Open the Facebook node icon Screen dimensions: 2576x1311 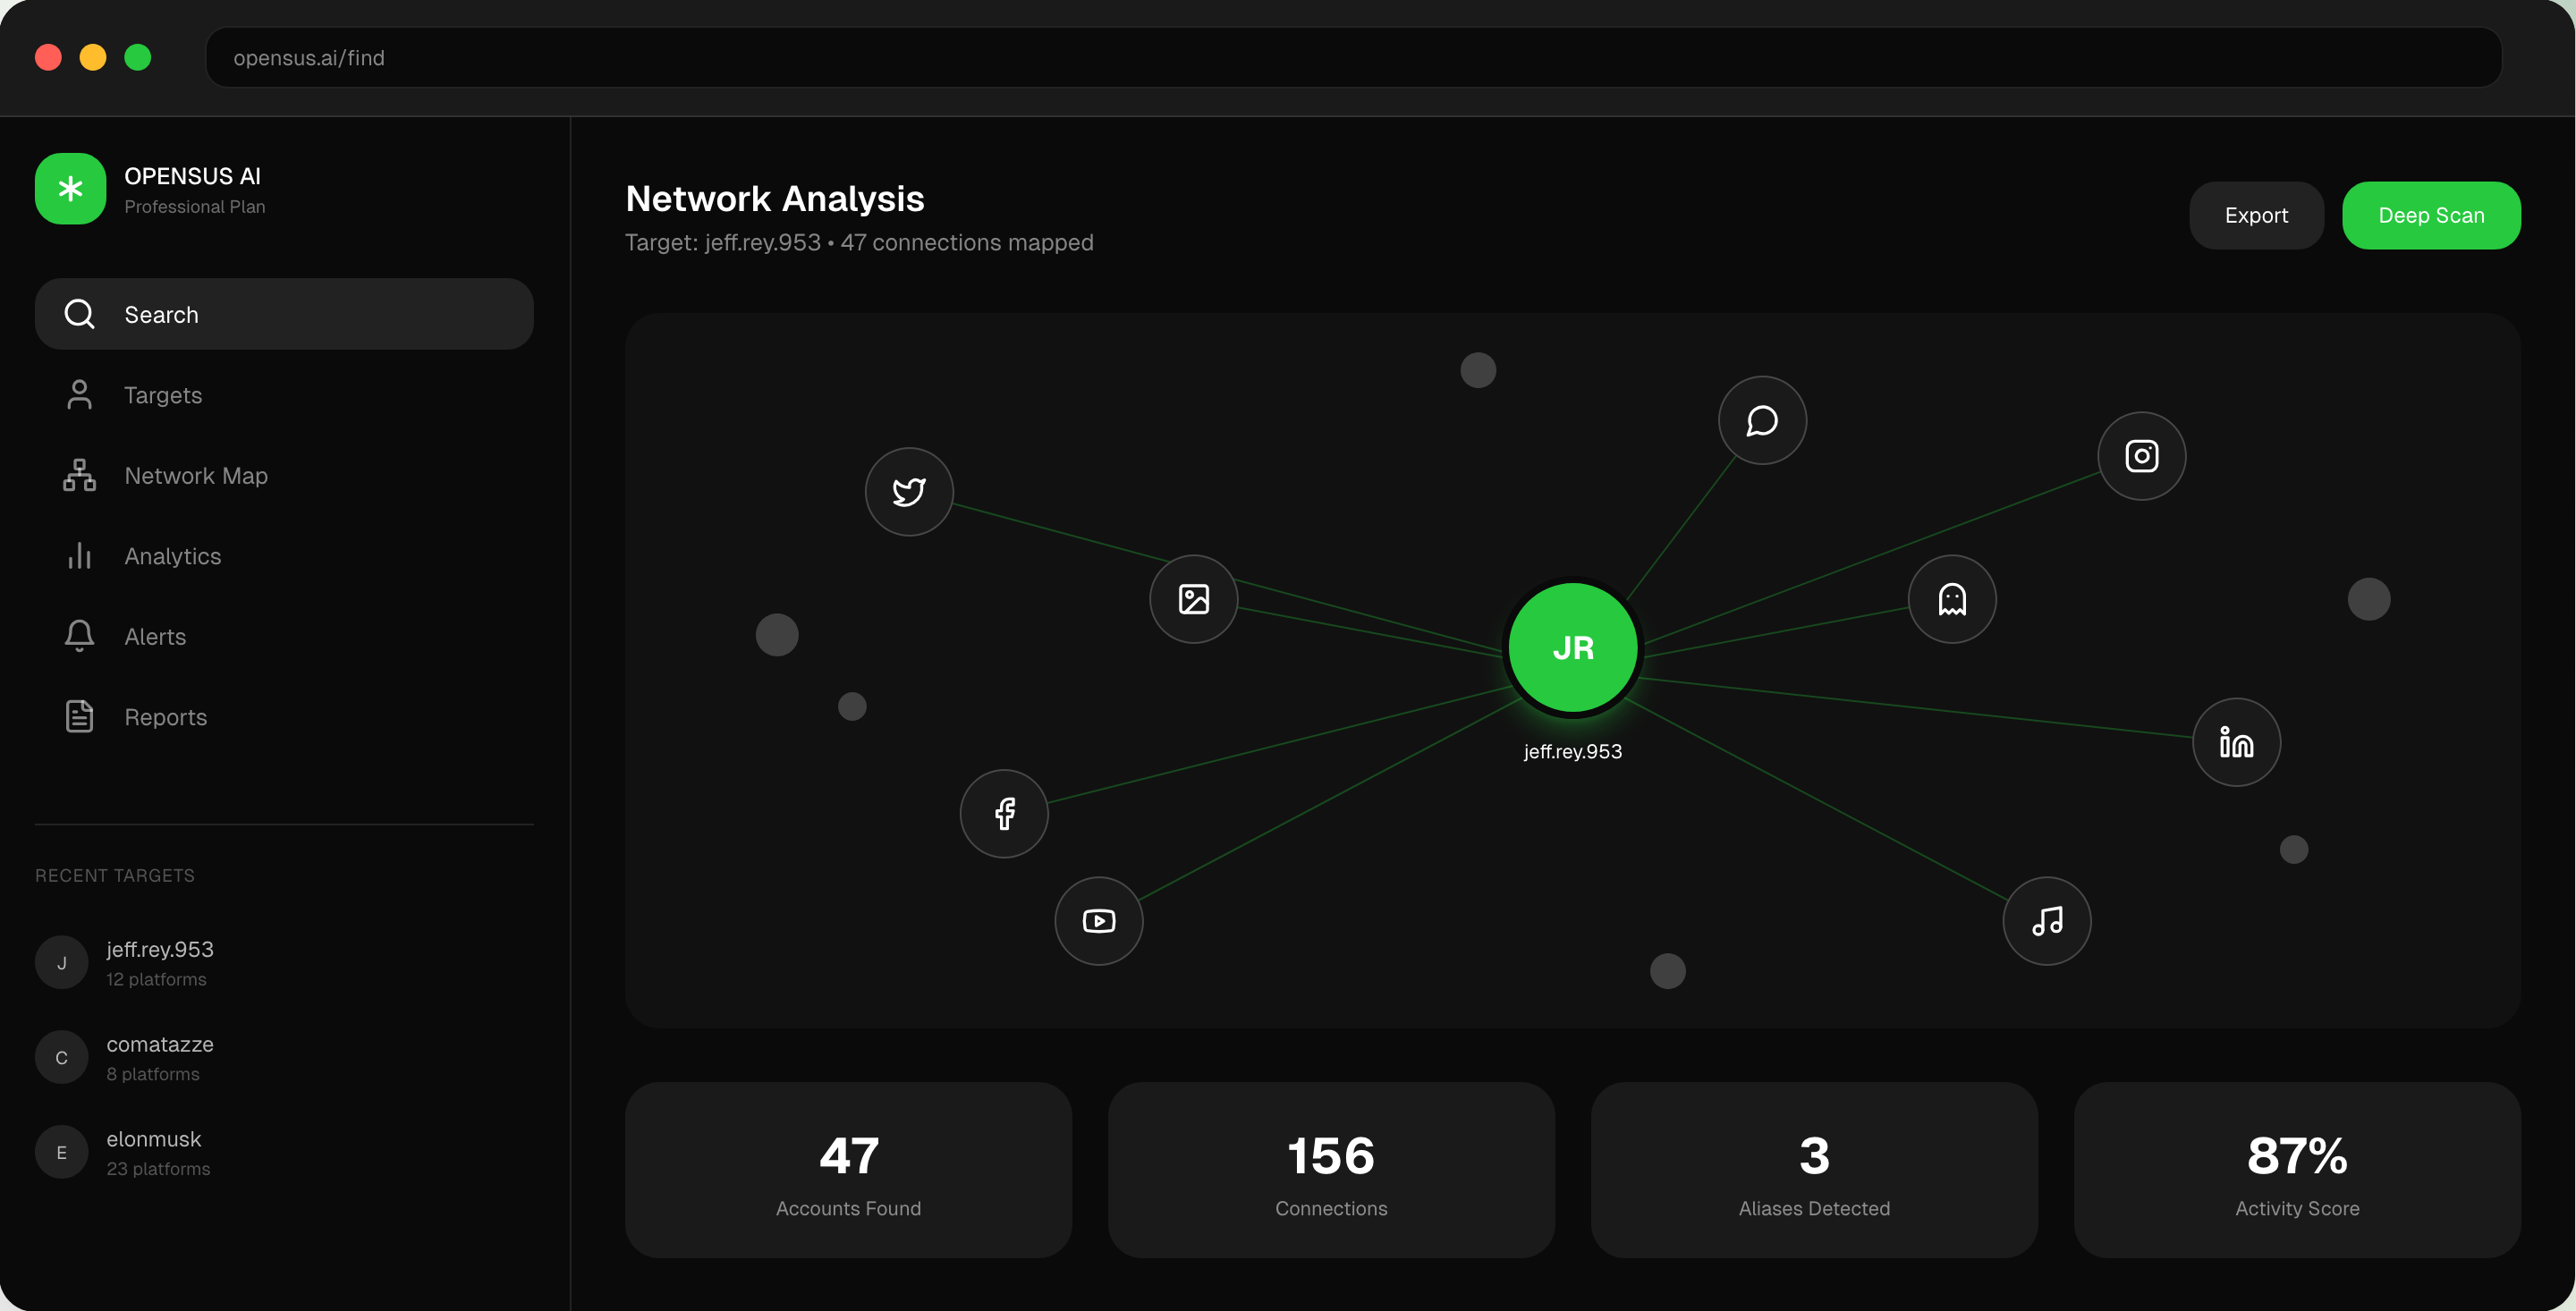click(1004, 813)
